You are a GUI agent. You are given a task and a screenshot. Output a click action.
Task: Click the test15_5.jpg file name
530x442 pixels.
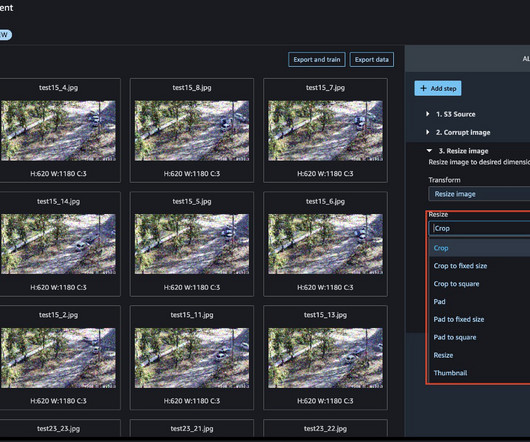click(x=192, y=201)
